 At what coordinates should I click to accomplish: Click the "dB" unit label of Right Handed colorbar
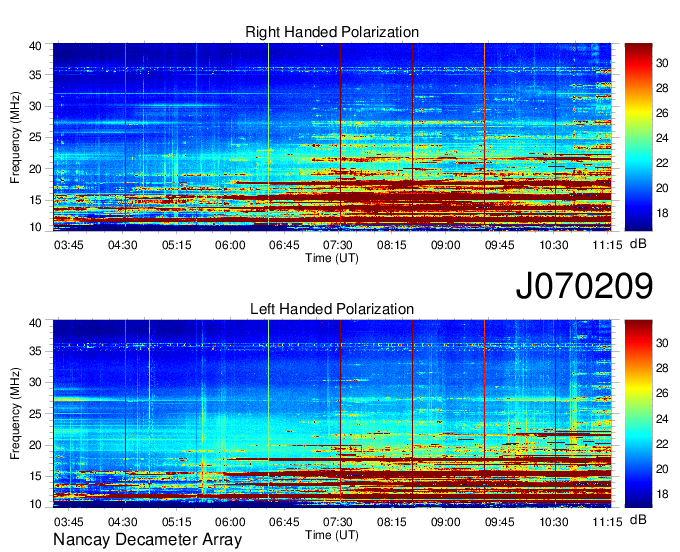coord(638,244)
